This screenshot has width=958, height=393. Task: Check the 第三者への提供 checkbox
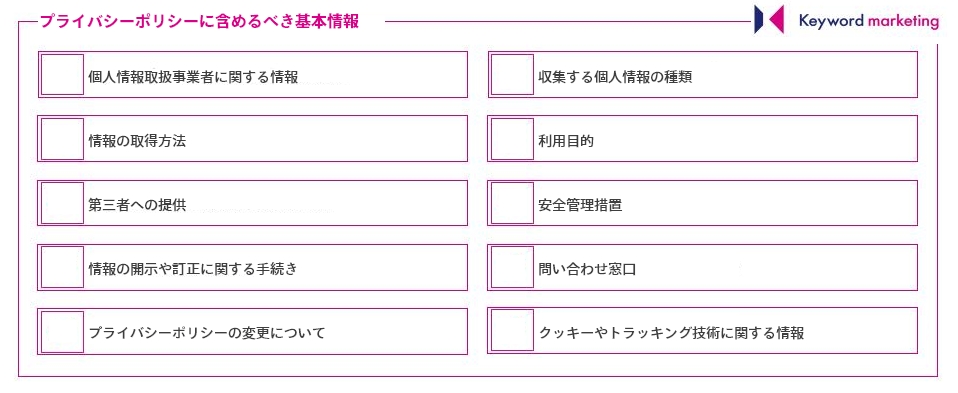[62, 203]
